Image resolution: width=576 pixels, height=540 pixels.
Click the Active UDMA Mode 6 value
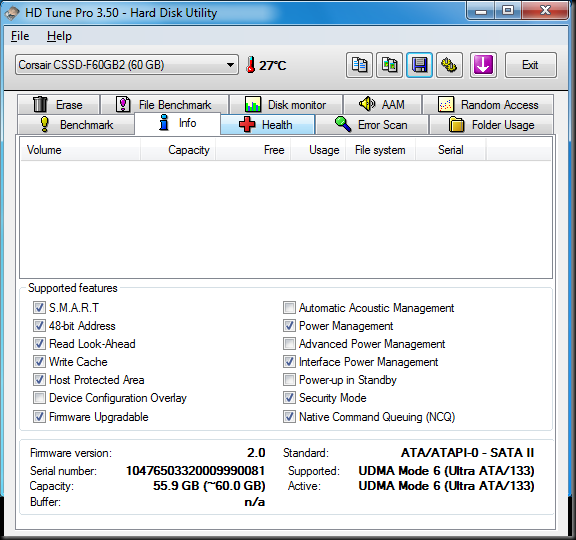coord(446,486)
